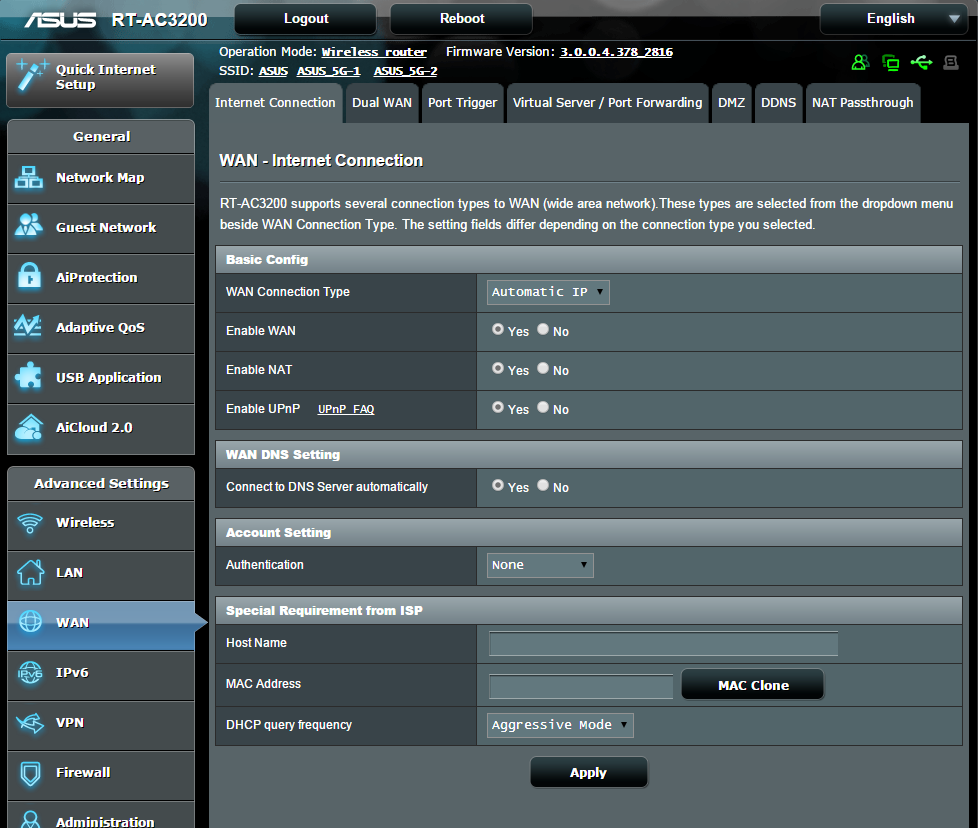978x828 pixels.
Task: Click the Adaptive QoS graph icon
Action: [x=28, y=326]
